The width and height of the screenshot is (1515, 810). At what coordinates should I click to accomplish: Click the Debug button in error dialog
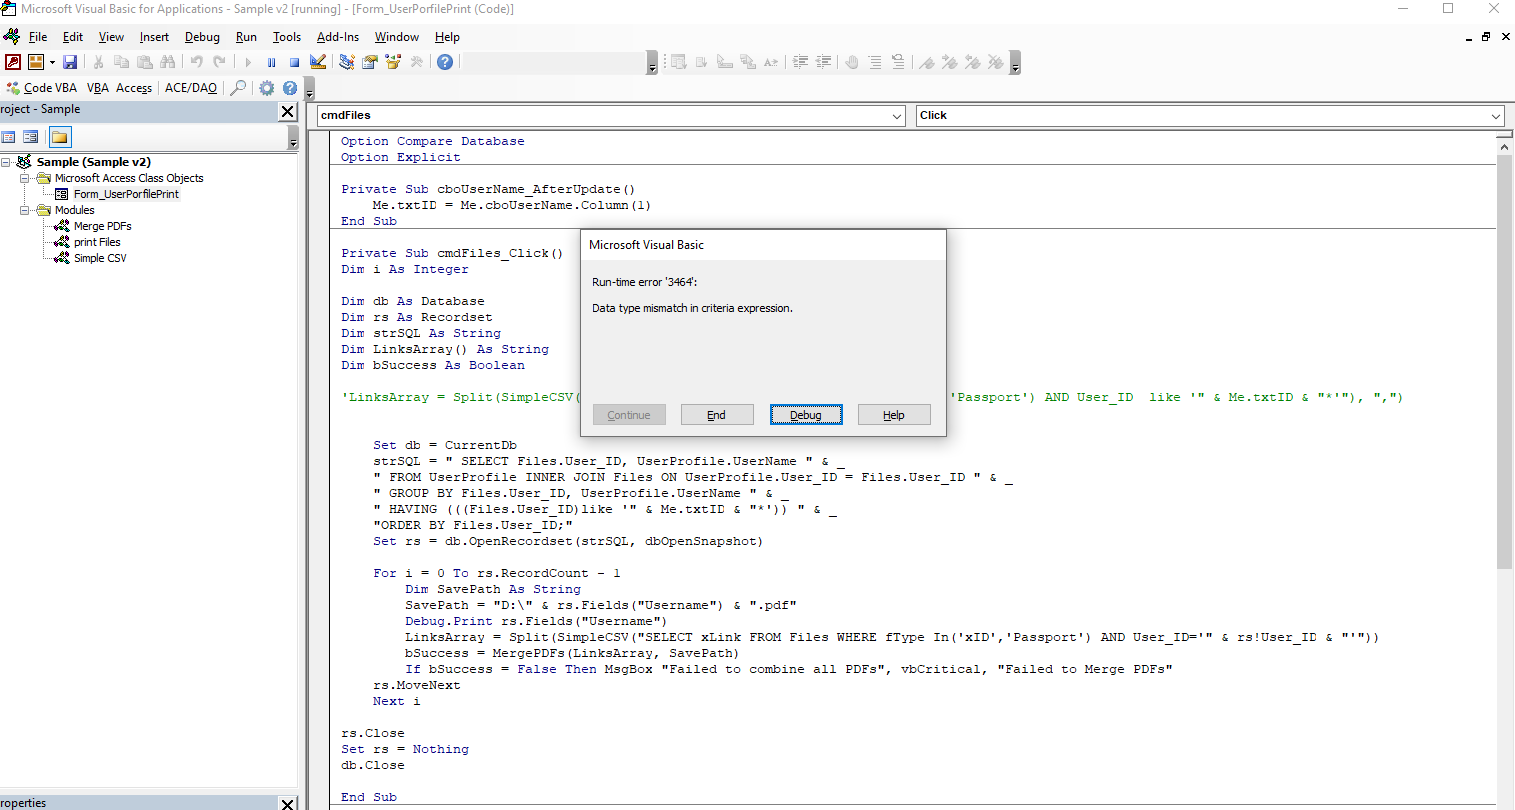point(805,415)
